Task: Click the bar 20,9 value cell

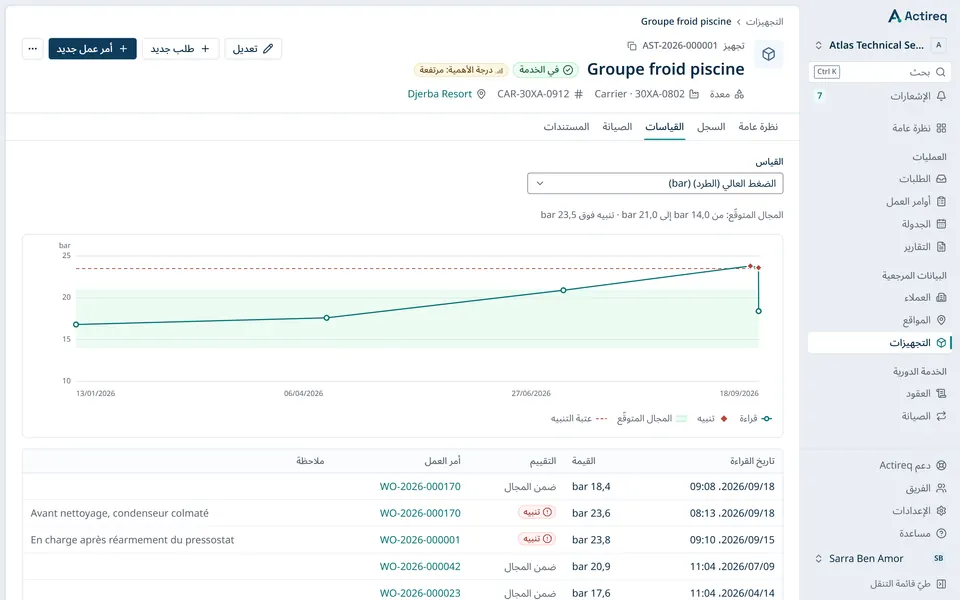Action: pos(591,567)
